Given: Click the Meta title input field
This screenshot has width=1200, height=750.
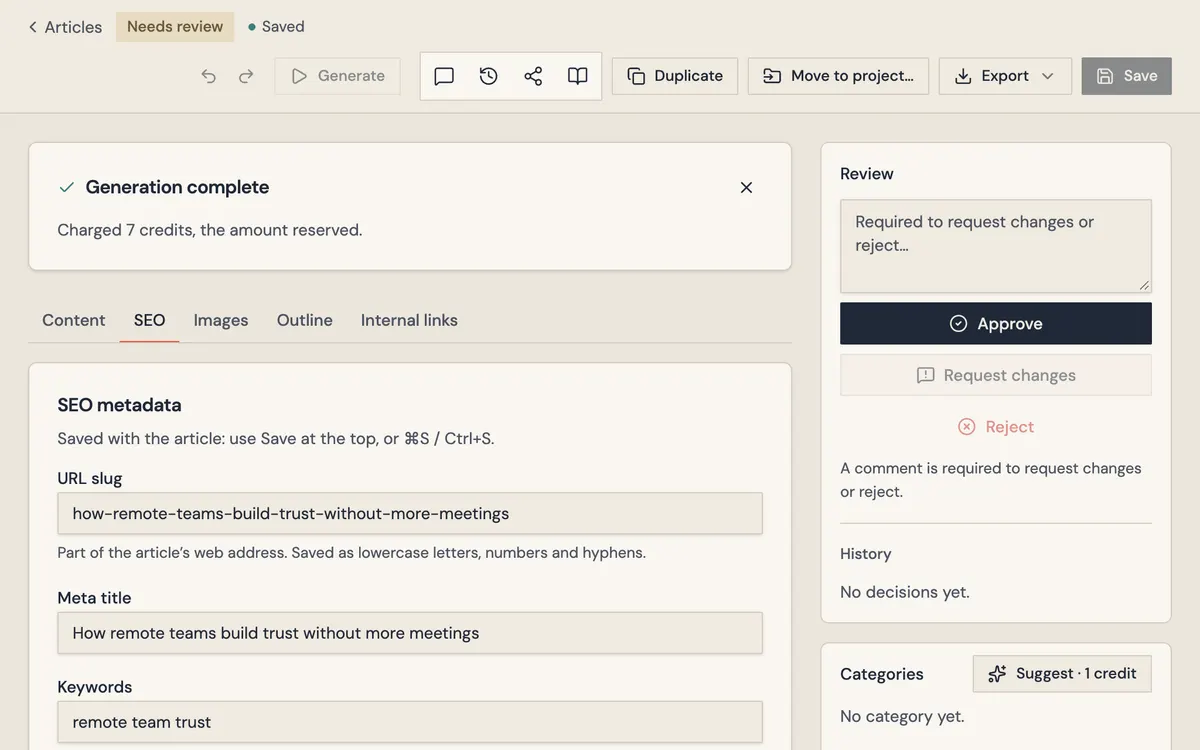Looking at the screenshot, I should click(410, 633).
